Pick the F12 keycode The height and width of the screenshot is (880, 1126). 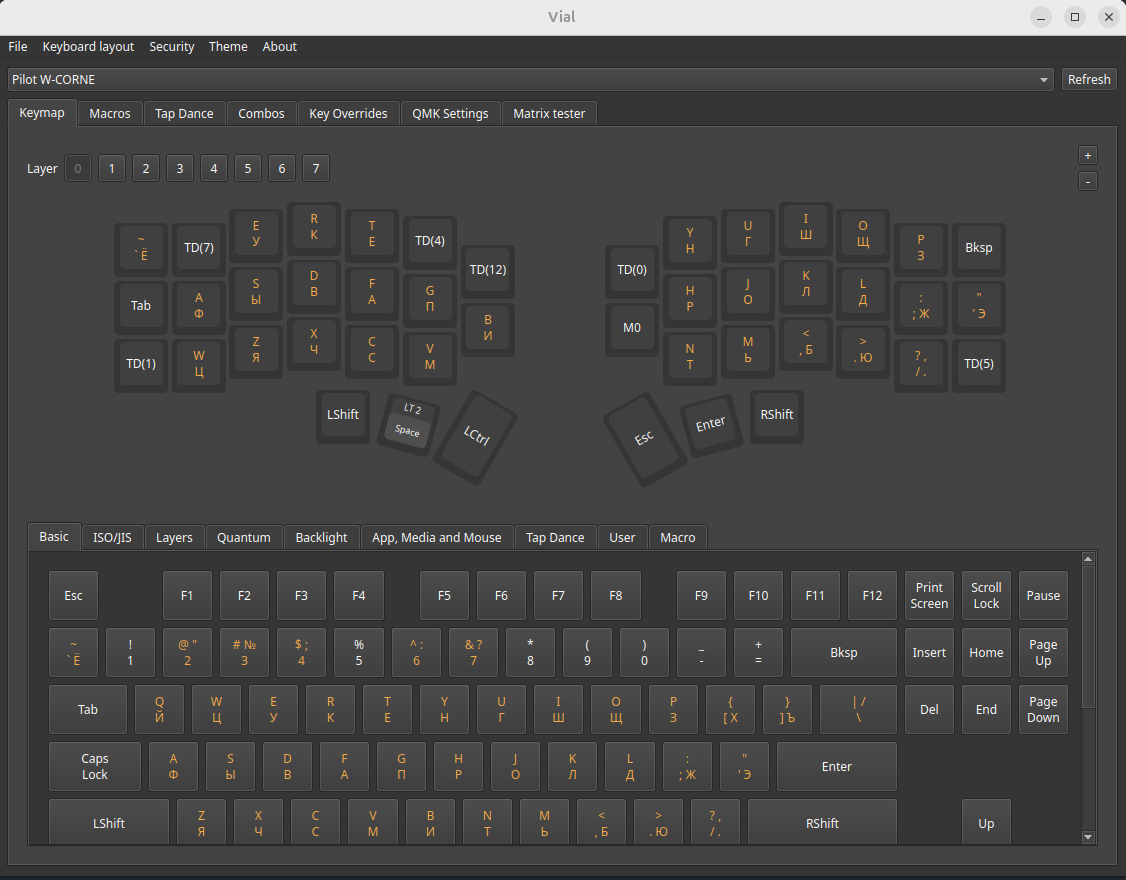click(873, 596)
